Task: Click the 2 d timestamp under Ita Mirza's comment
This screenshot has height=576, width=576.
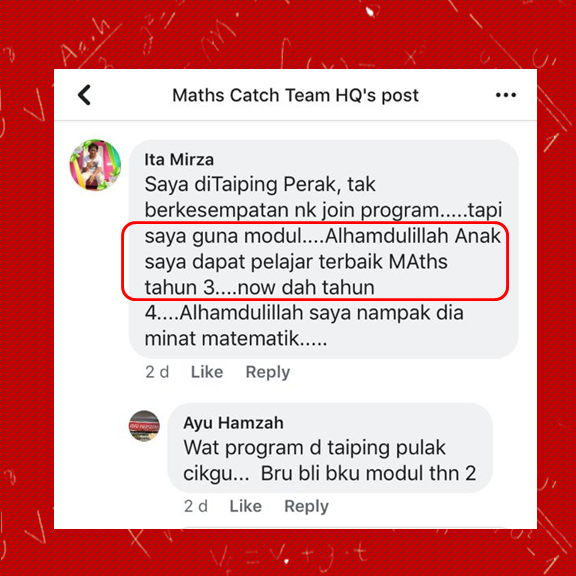Action: [157, 372]
